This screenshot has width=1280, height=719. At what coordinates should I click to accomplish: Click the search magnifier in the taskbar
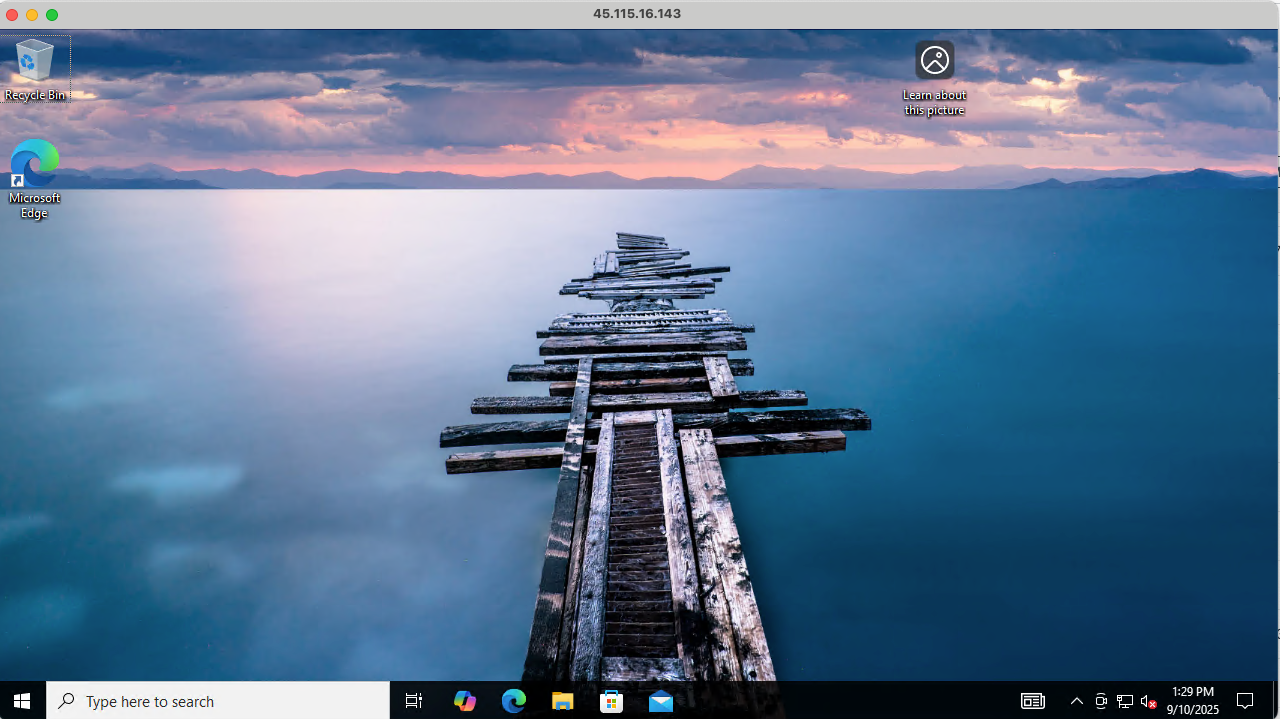(66, 701)
